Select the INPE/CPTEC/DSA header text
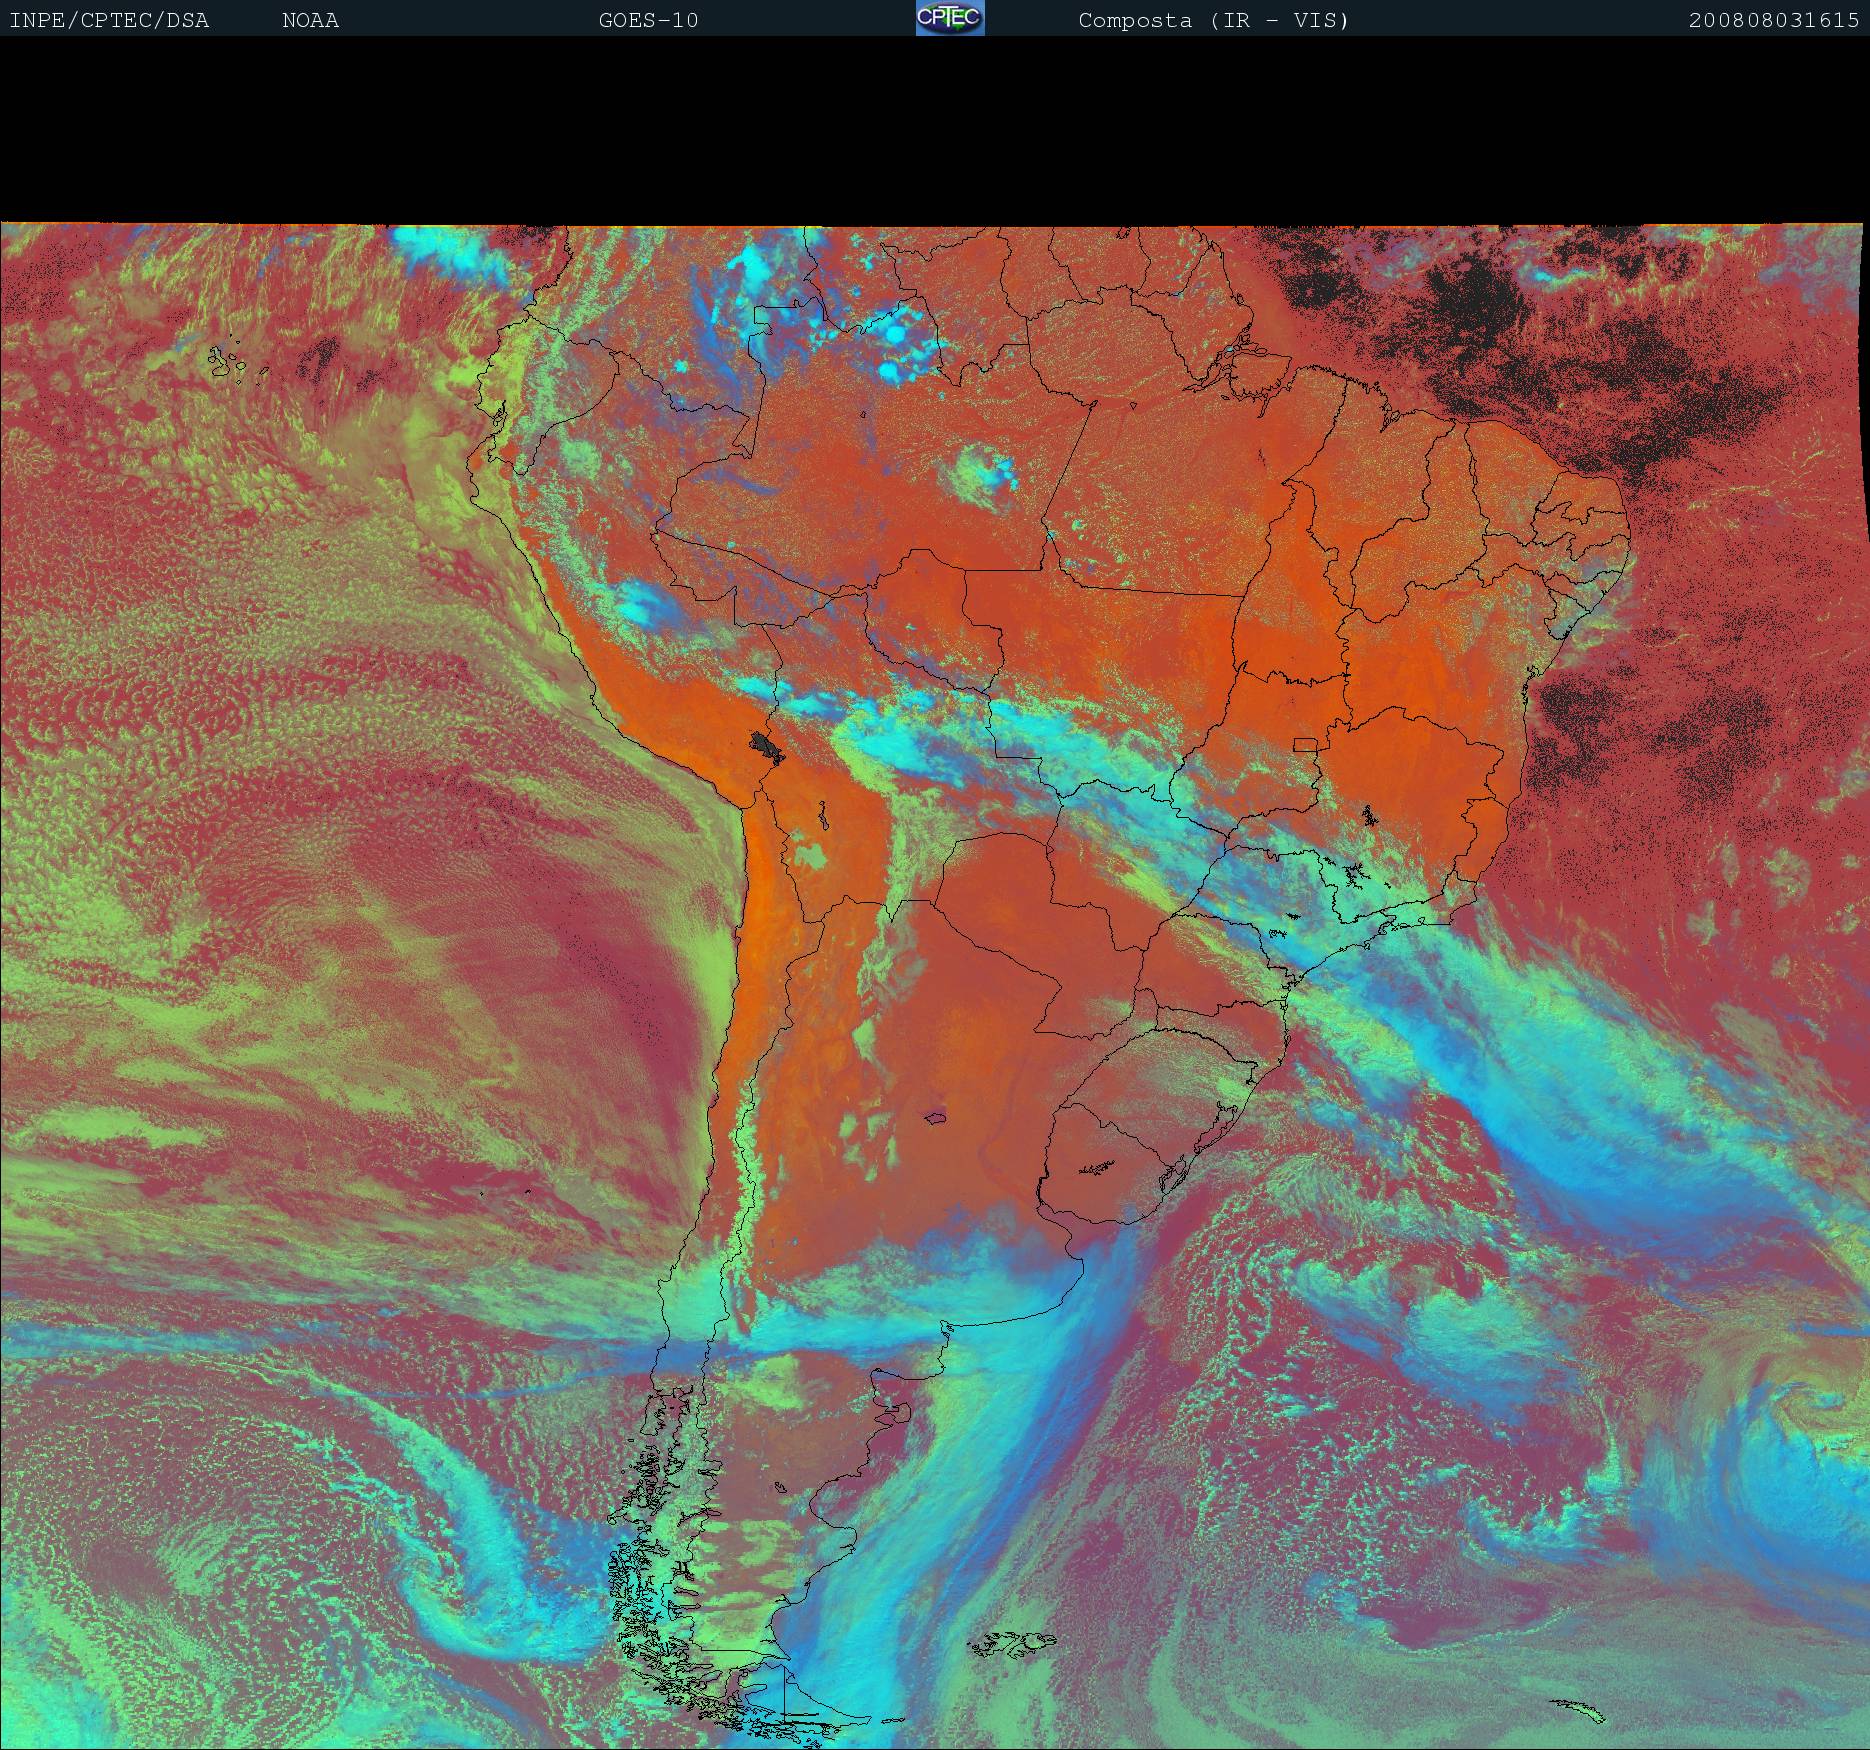 click(x=109, y=21)
